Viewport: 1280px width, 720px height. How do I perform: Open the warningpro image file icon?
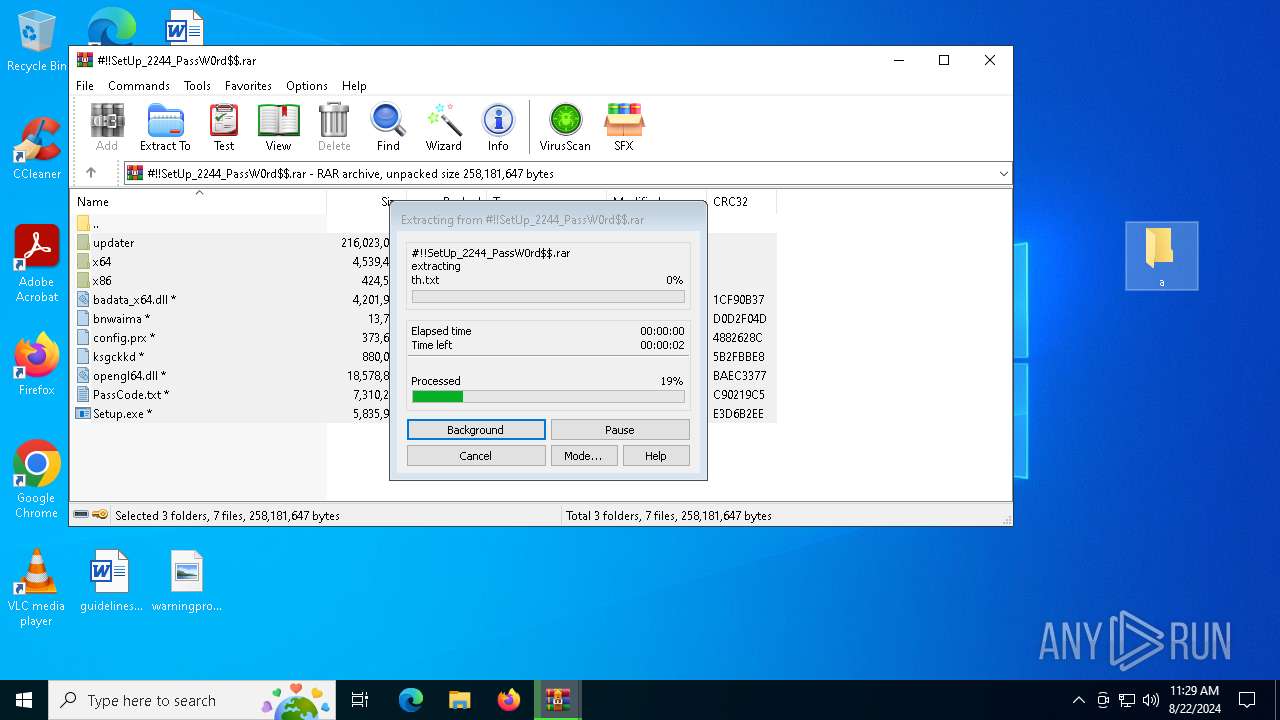[x=187, y=580]
